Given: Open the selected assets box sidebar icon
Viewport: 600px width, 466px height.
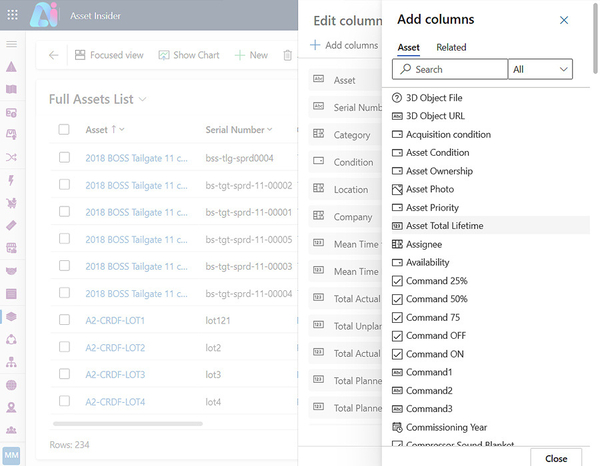Looking at the screenshot, I should (x=11, y=316).
